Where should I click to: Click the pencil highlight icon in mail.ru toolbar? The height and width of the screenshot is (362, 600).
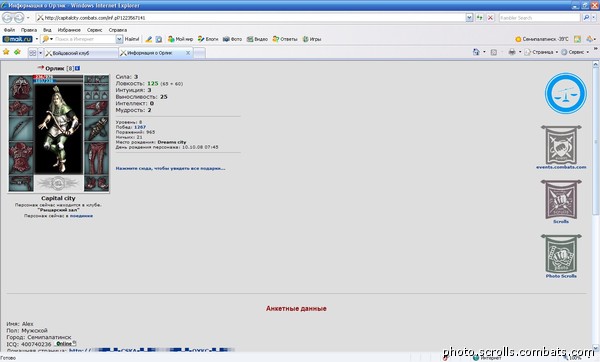tap(149, 39)
